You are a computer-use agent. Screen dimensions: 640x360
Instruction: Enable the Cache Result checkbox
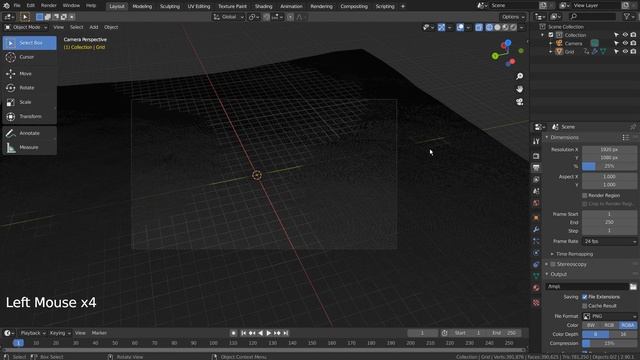tap(585, 306)
